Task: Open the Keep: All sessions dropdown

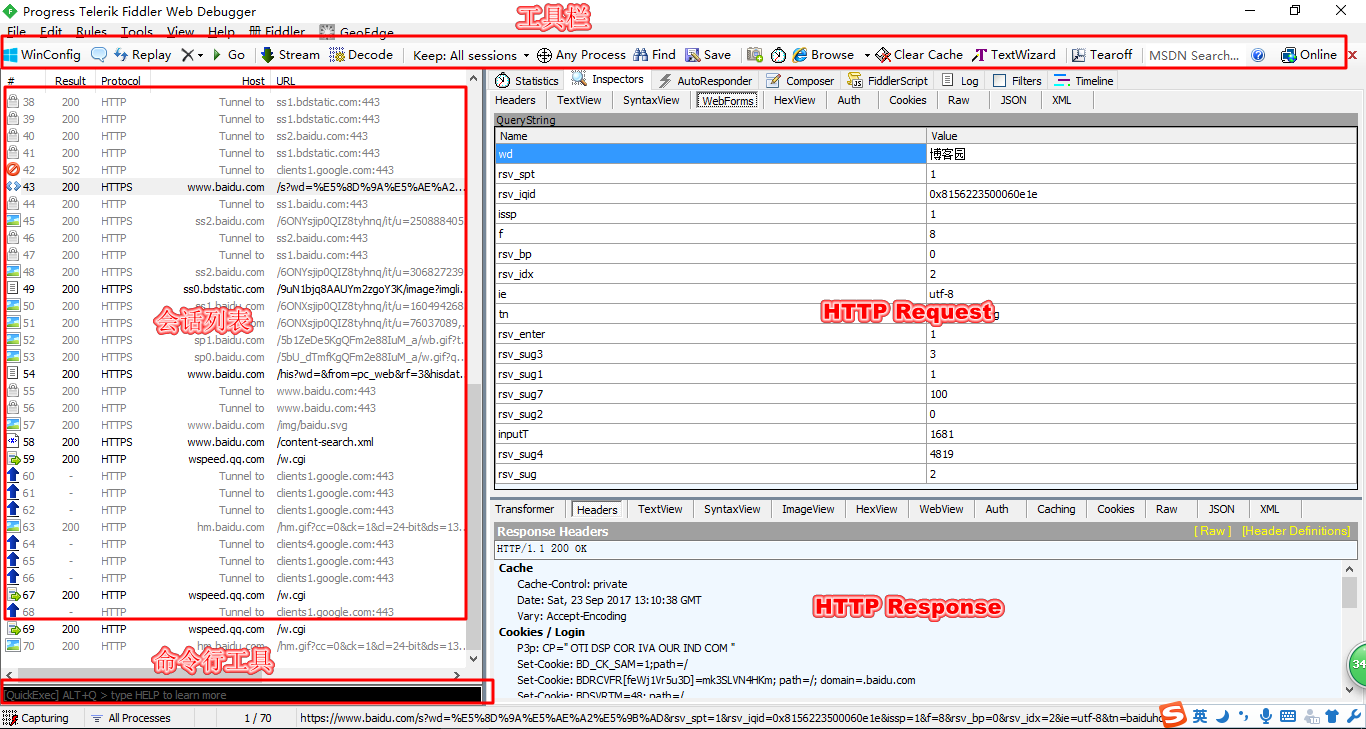Action: (471, 55)
